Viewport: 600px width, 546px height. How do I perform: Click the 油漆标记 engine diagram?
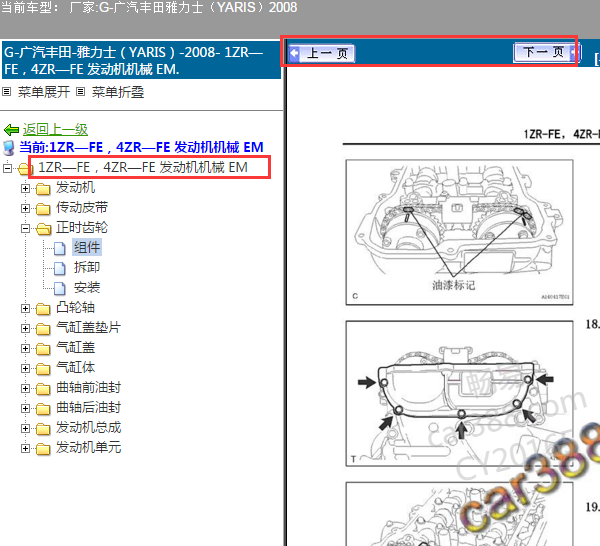(459, 232)
